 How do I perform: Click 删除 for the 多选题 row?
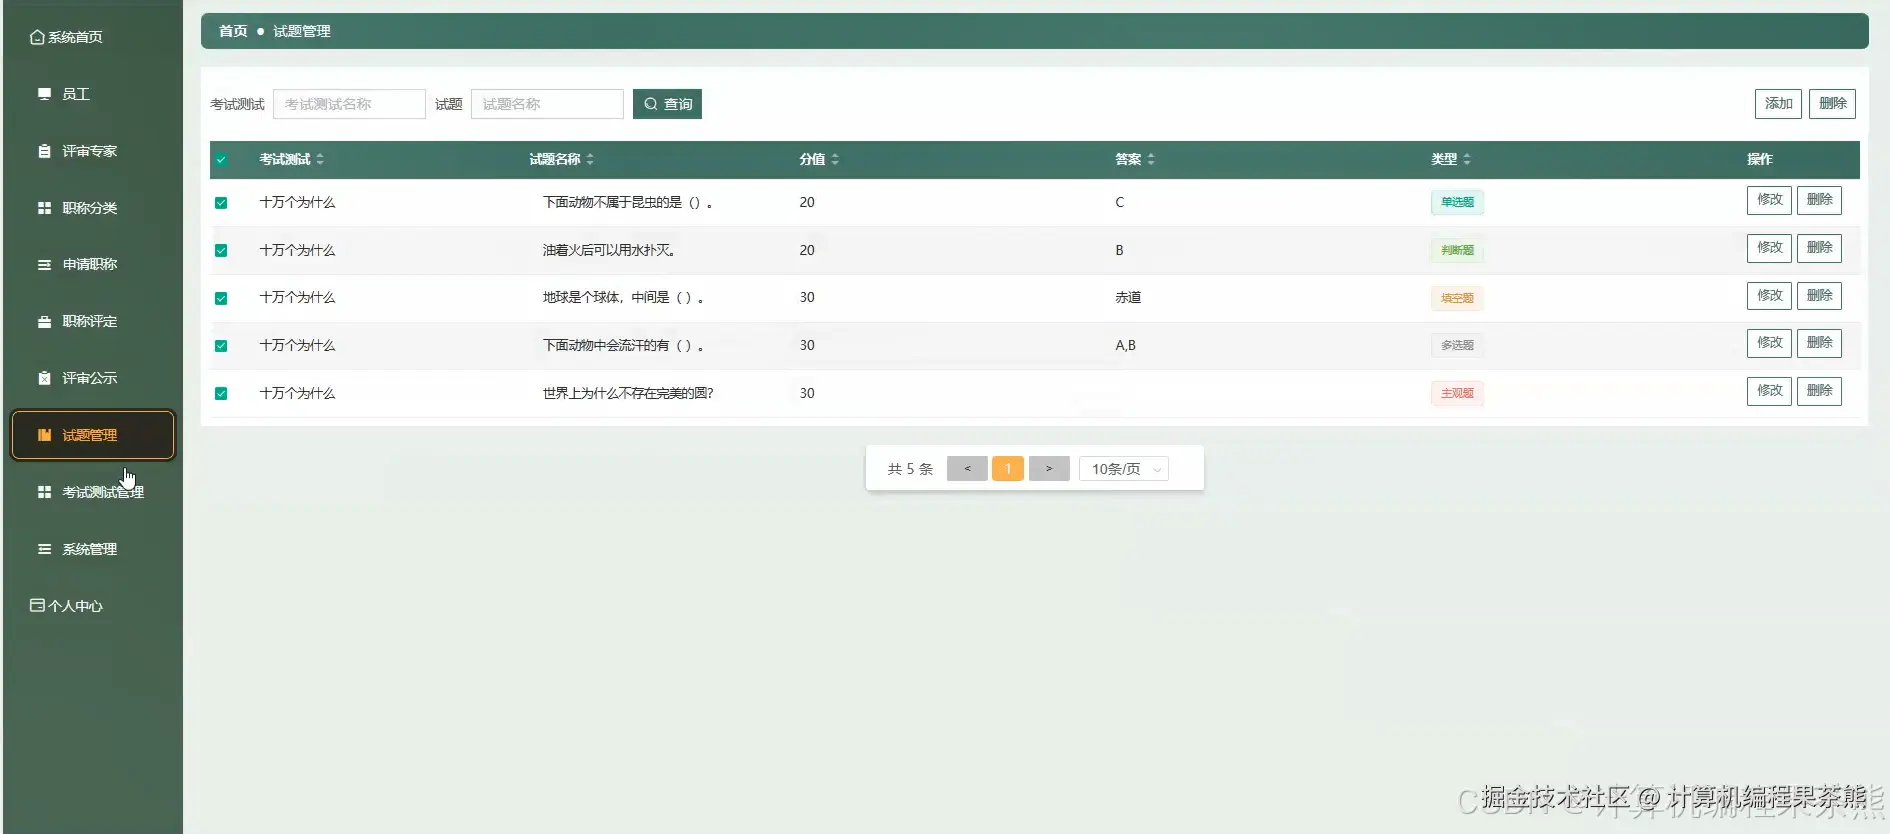1819,343
